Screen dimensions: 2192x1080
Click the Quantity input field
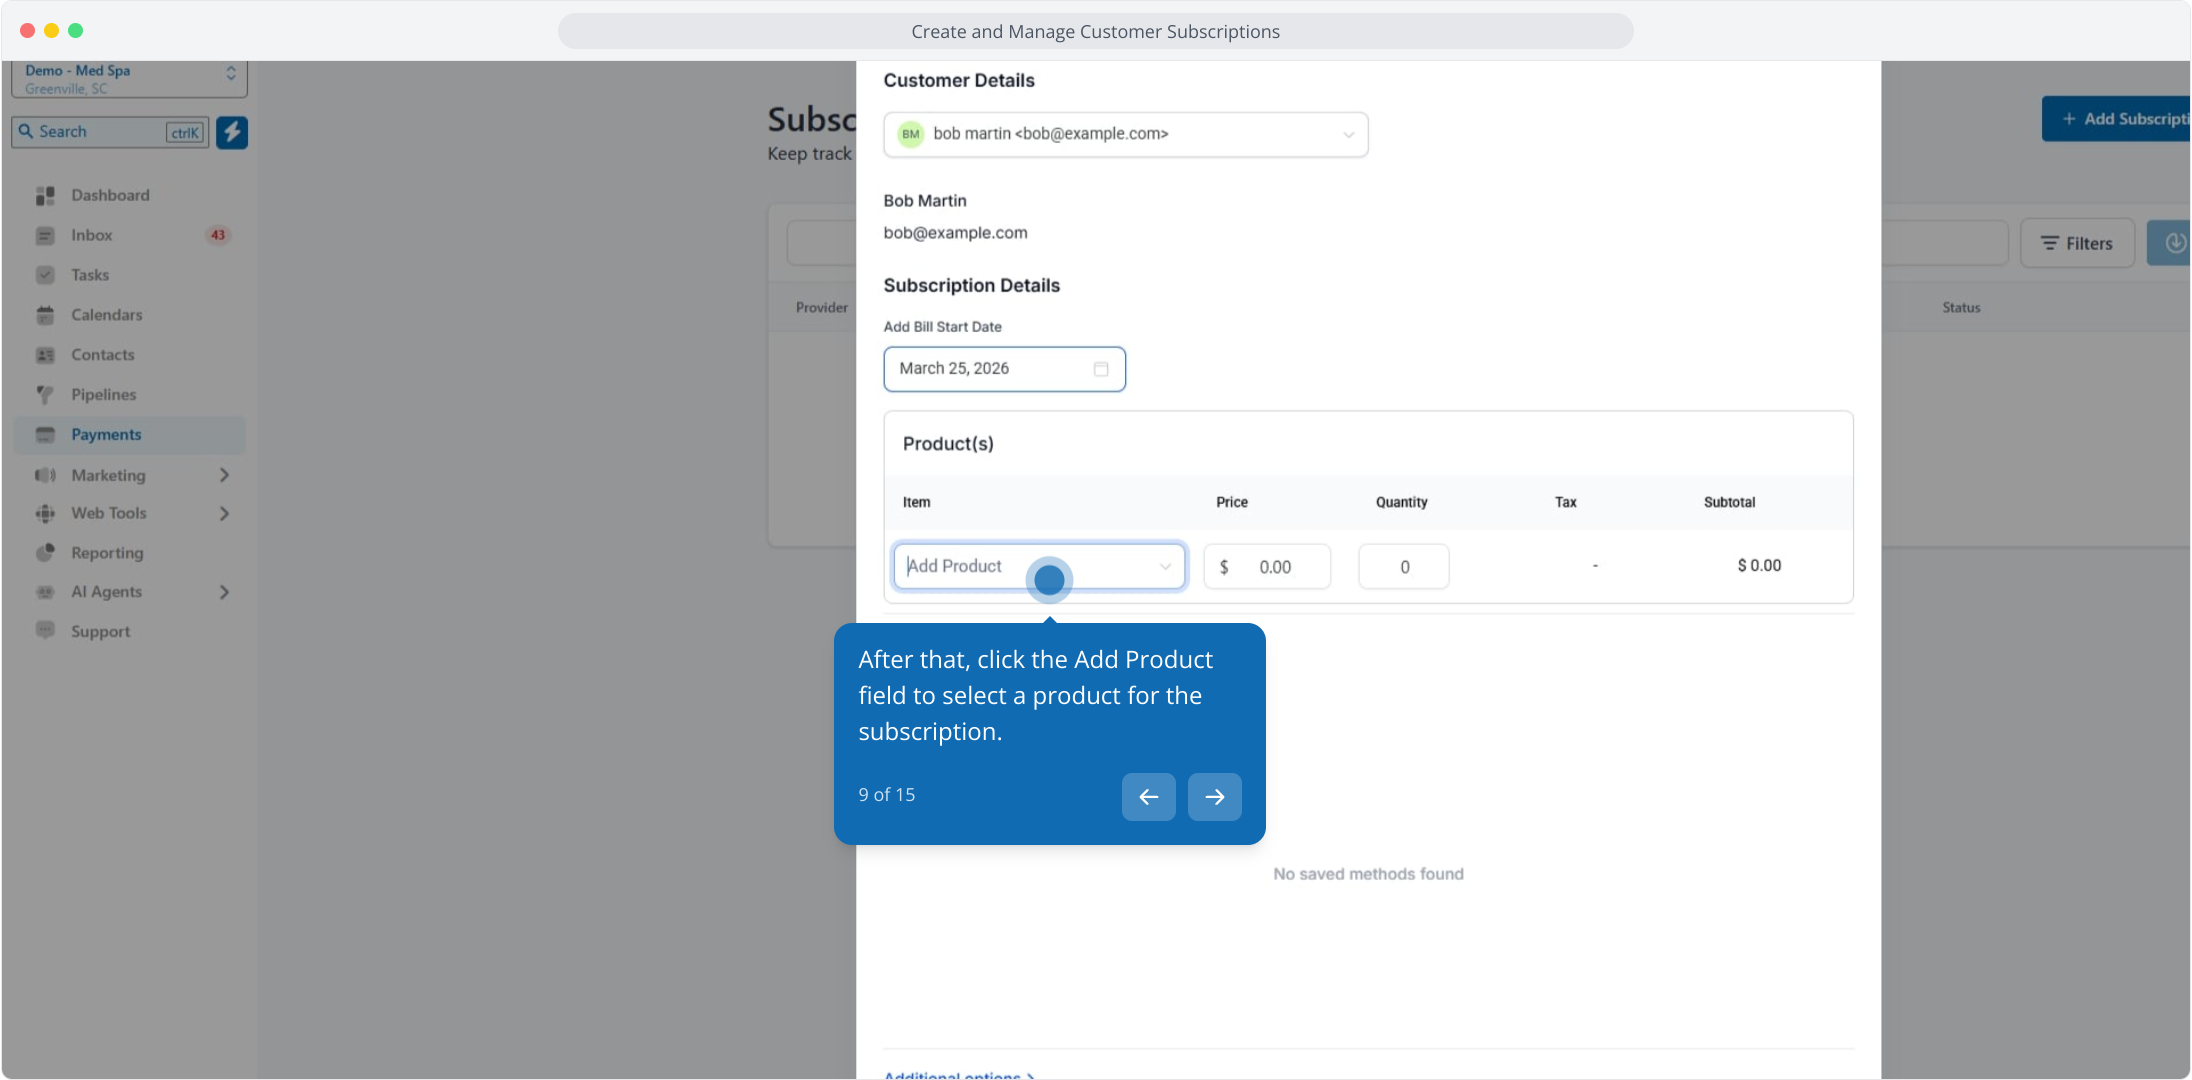[1403, 567]
